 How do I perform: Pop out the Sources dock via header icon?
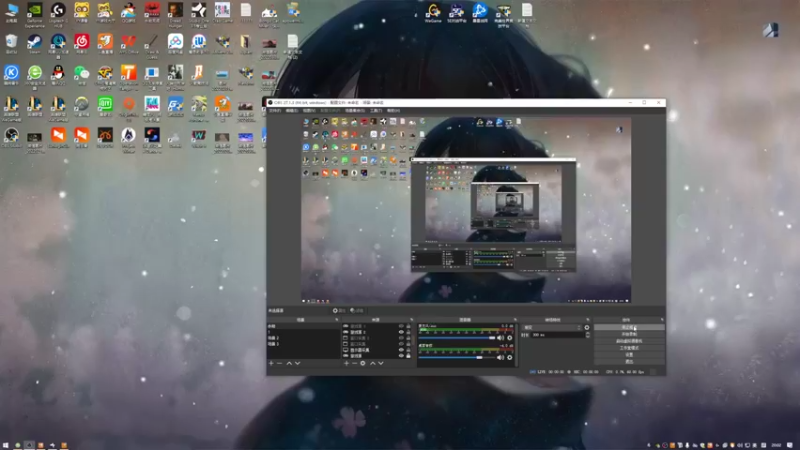[411, 320]
